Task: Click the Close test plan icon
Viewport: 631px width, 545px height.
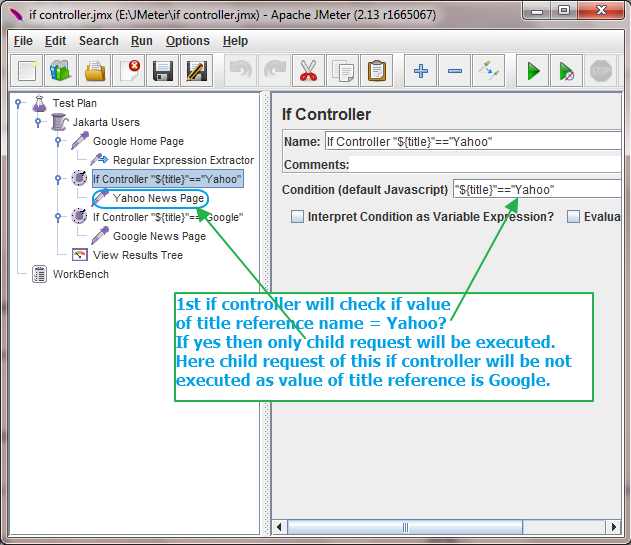Action: point(129,71)
